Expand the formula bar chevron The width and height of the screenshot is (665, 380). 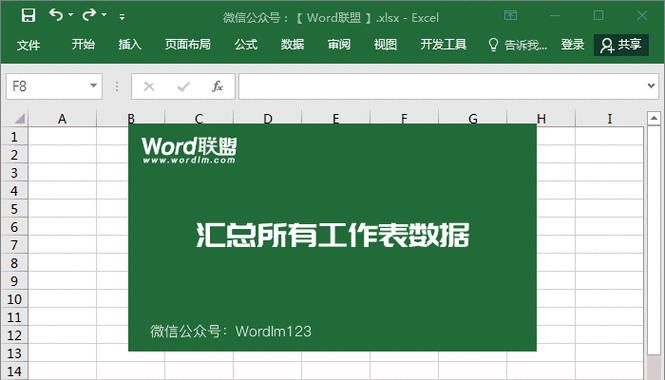651,86
